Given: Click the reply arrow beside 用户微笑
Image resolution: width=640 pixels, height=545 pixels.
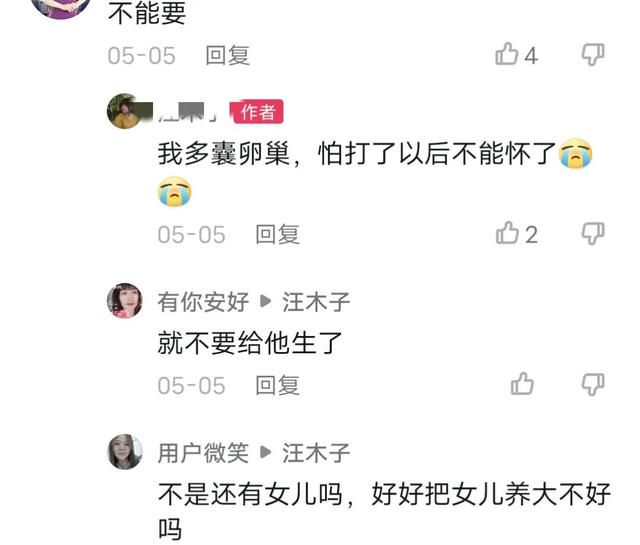Looking at the screenshot, I should pyautogui.click(x=265, y=452).
